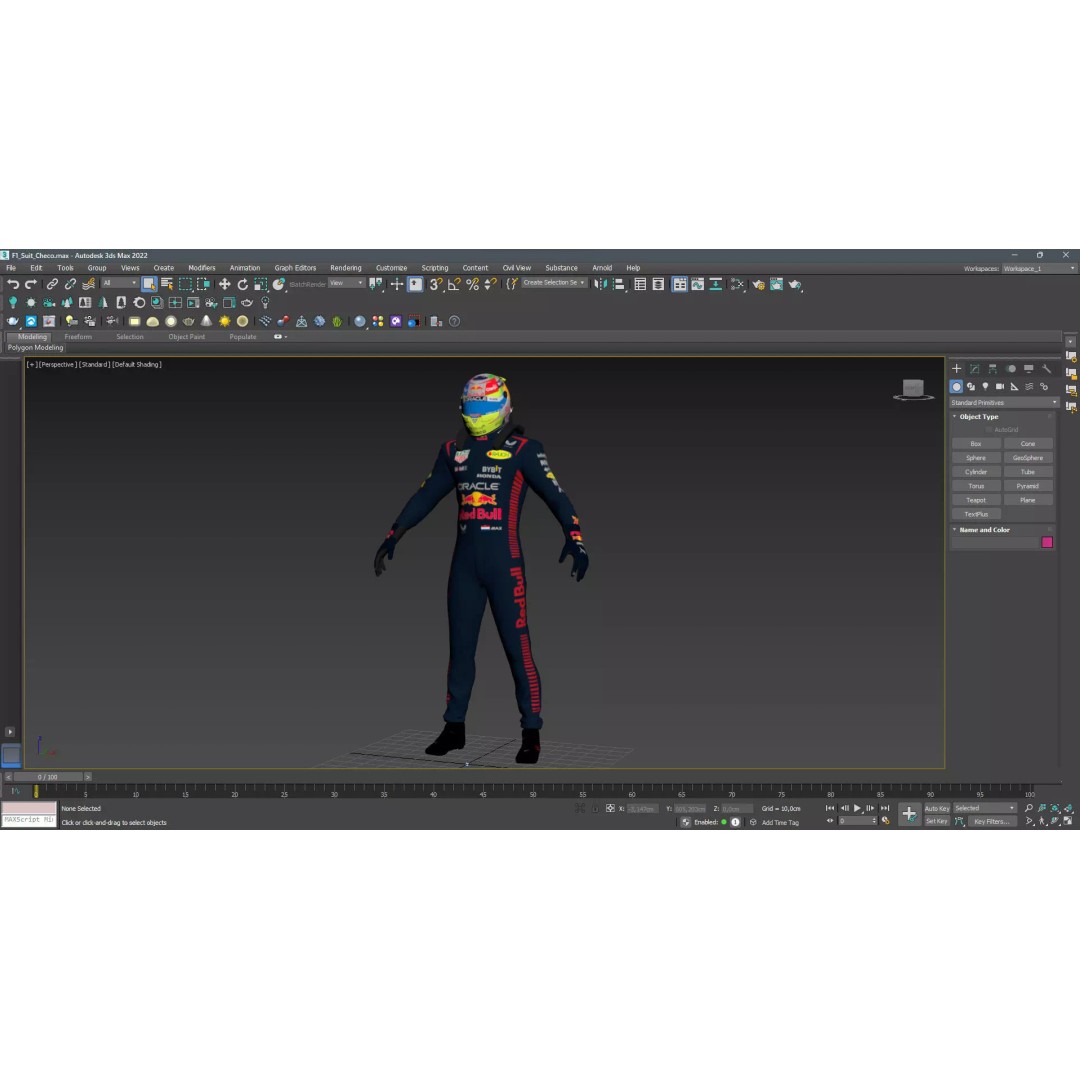1080x1080 pixels.
Task: Open the Render Setup dialog
Action: pos(758,285)
